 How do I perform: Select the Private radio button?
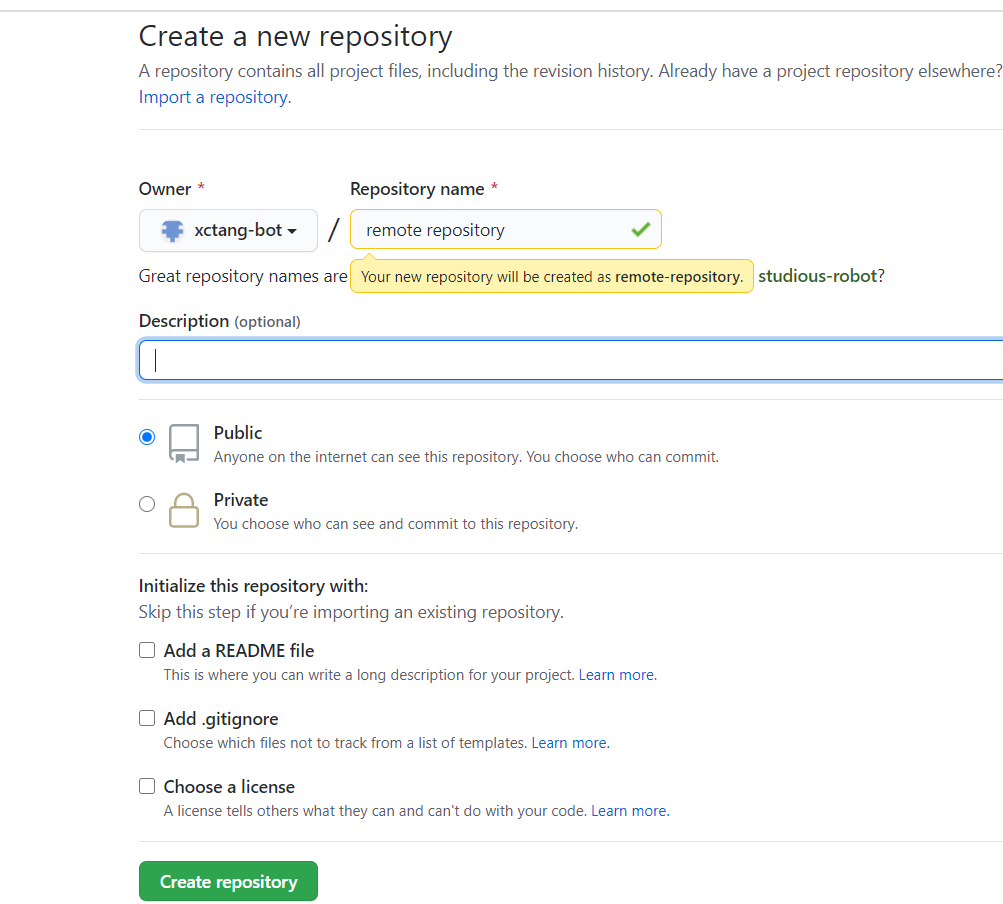[x=148, y=504]
